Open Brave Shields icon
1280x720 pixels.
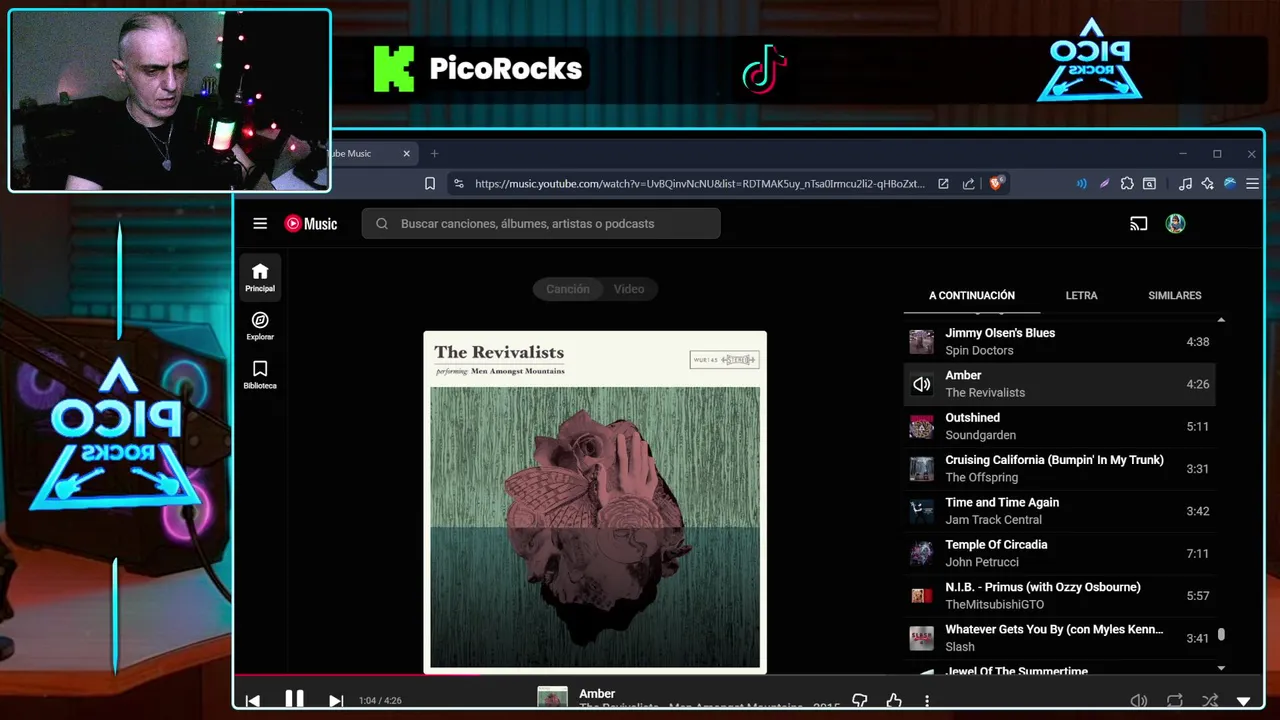[996, 184]
